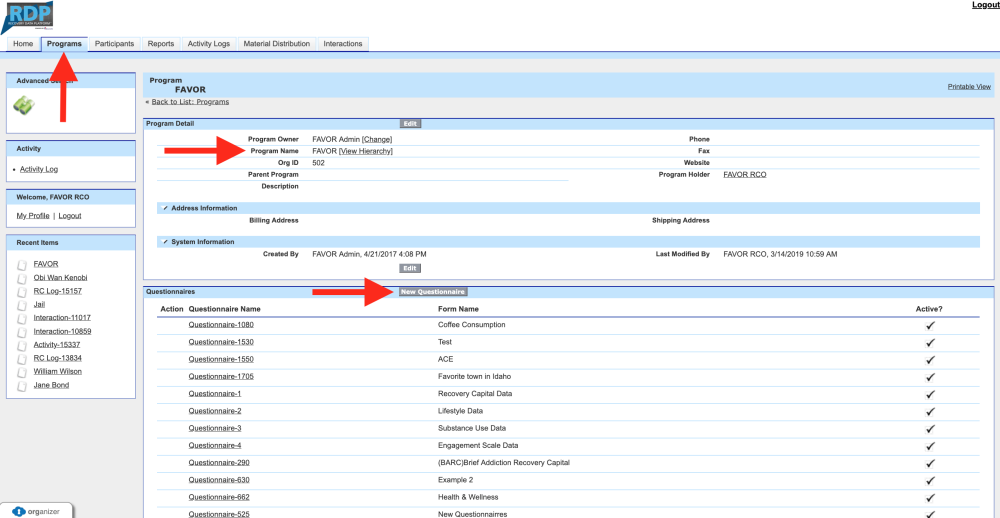Viewport: 1000px width, 518px height.
Task: Click the RDP Recovery Data Platform logo
Action: [x=27, y=17]
